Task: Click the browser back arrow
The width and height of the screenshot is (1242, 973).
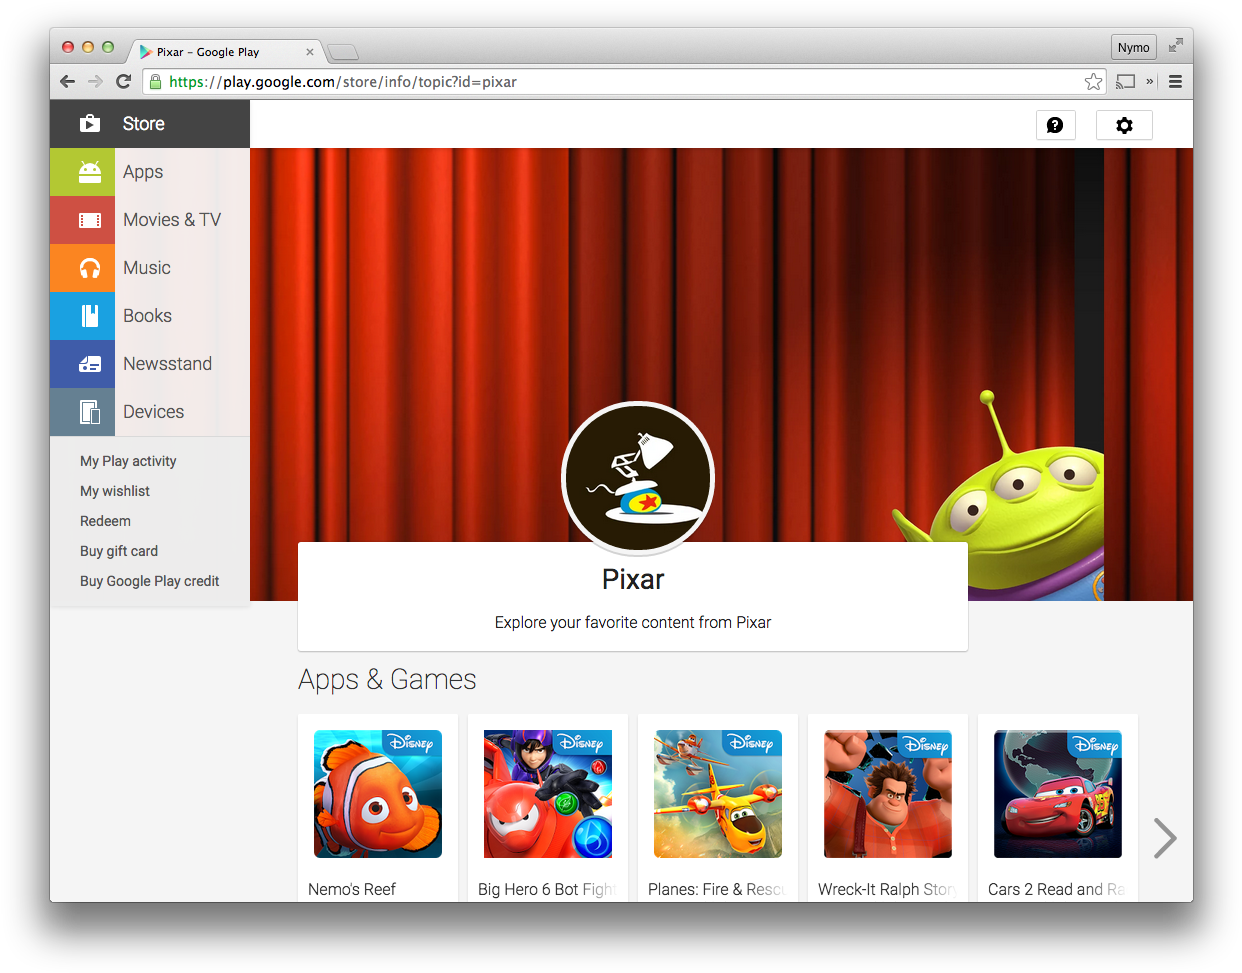Action: (x=67, y=81)
